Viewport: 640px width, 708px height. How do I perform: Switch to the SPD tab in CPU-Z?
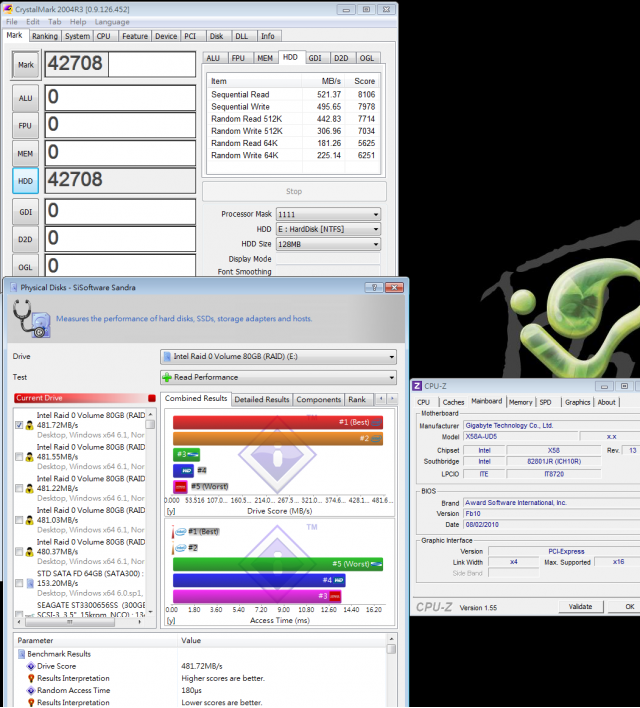coord(546,402)
